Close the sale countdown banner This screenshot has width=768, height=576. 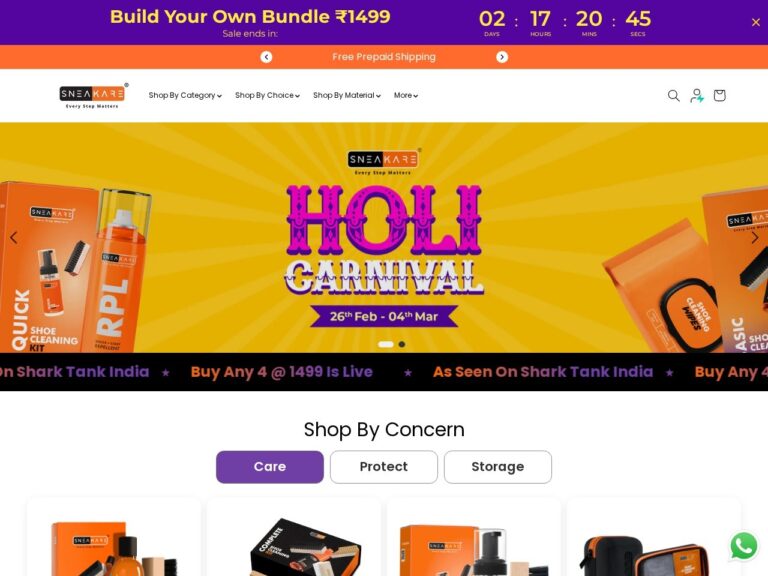(755, 22)
